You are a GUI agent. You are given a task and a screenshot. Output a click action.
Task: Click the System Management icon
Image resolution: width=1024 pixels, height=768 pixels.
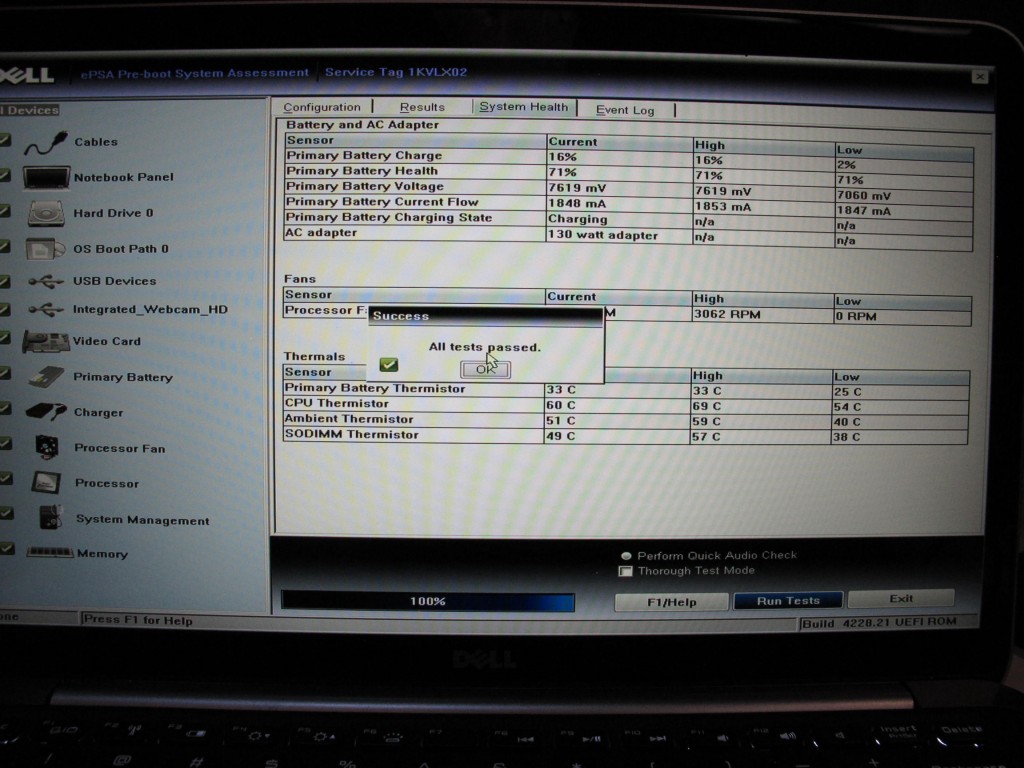pyautogui.click(x=50, y=518)
